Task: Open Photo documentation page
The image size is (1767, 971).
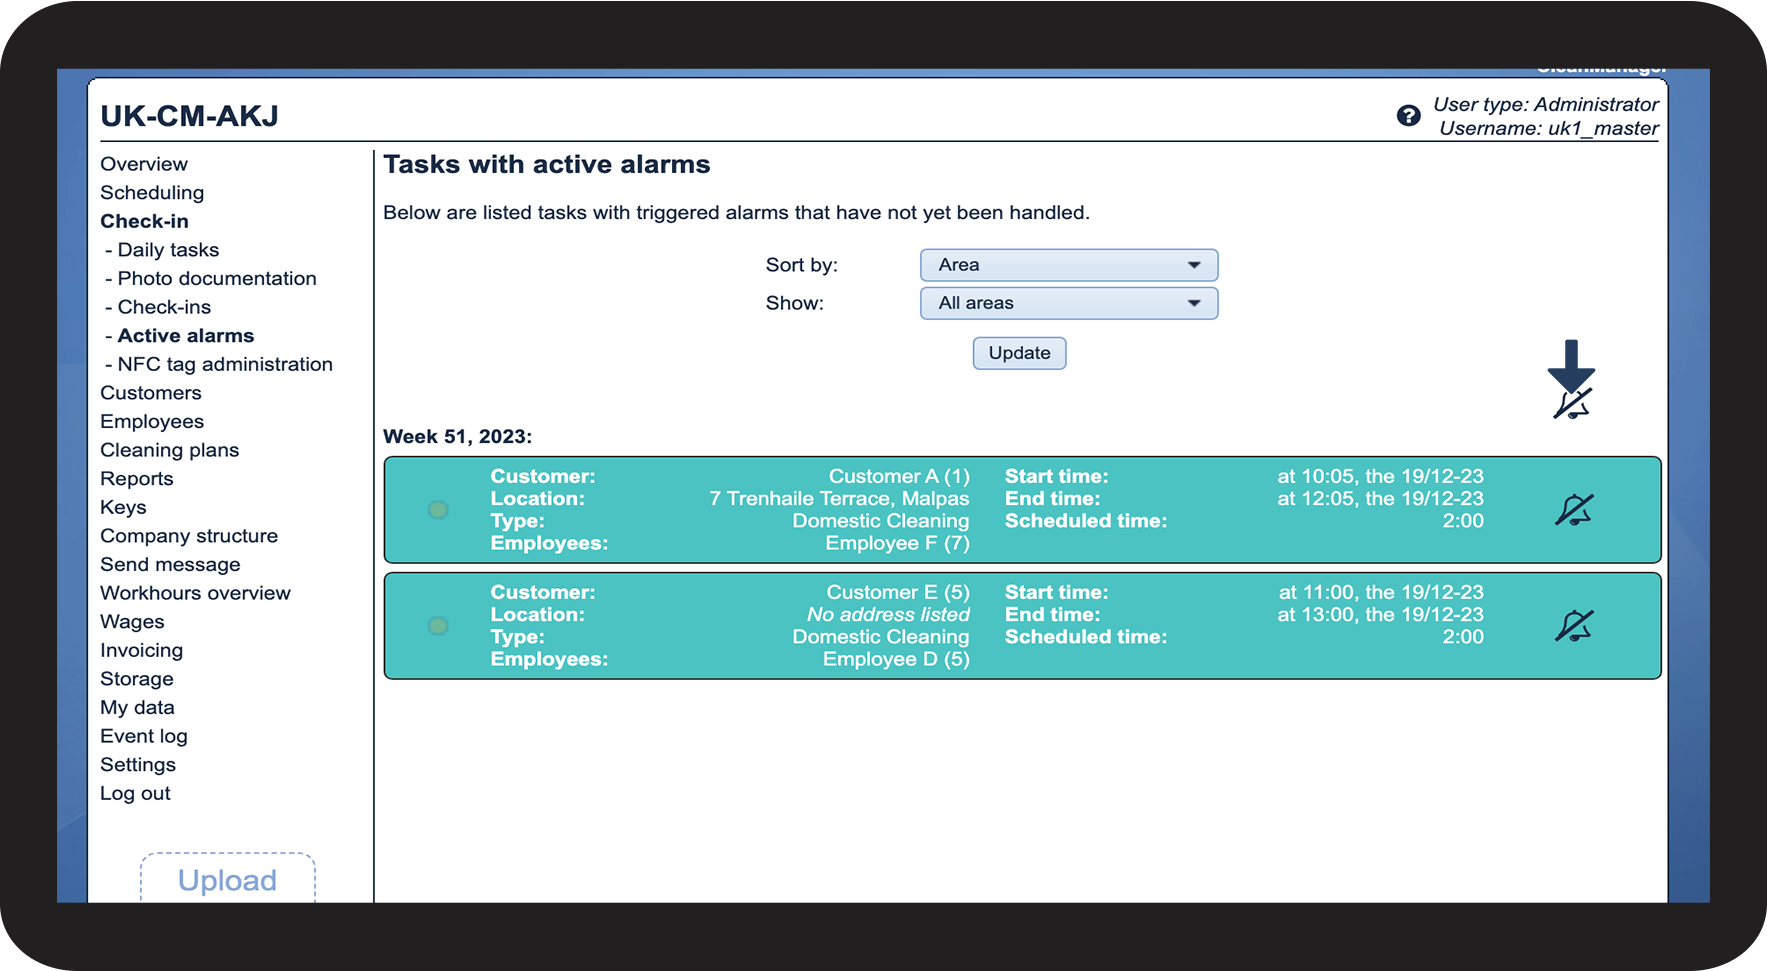Action: point(217,278)
